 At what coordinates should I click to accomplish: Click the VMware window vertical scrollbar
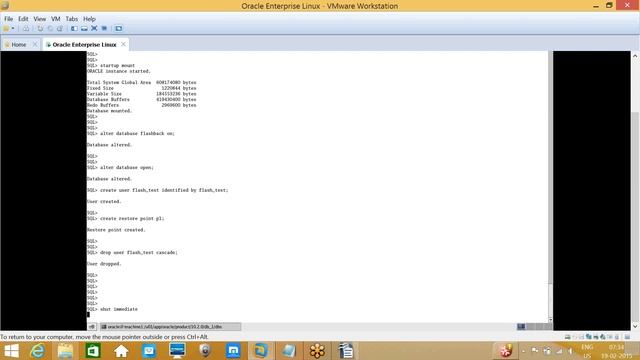coord(635,191)
